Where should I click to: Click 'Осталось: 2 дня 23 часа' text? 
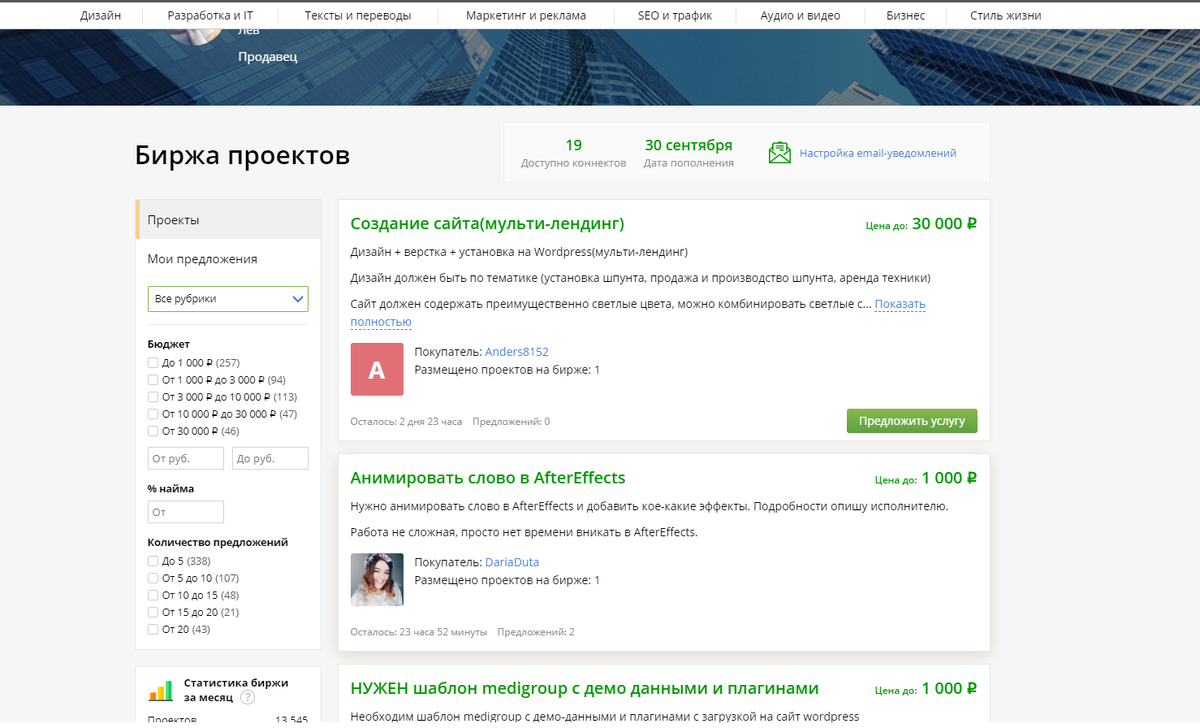tap(406, 422)
